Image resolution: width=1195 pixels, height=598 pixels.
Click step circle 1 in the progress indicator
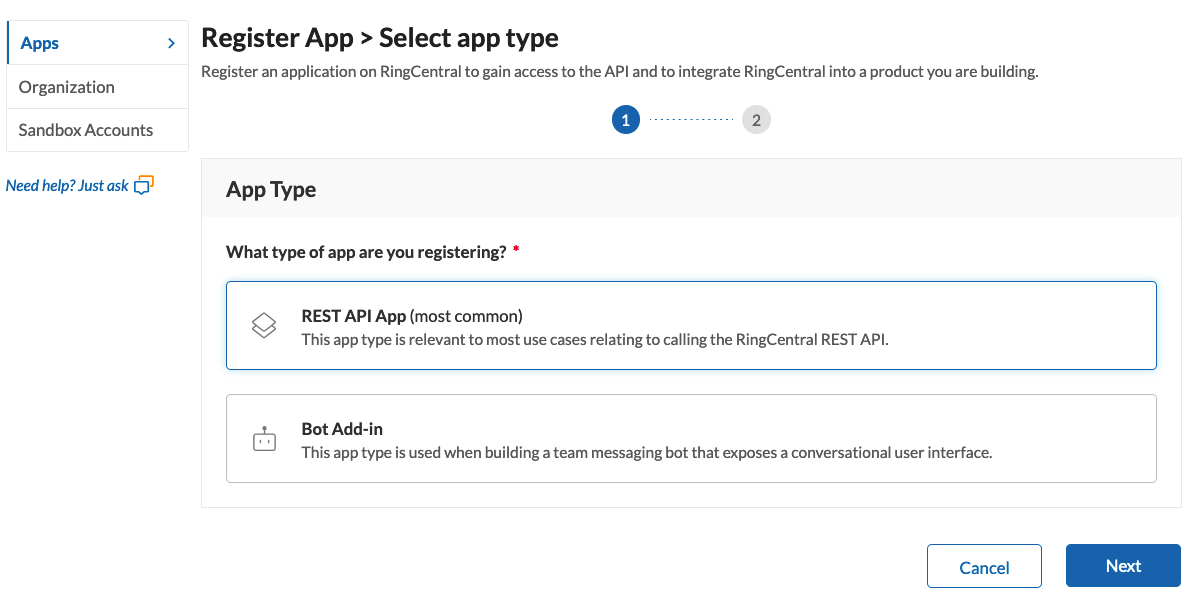pyautogui.click(x=625, y=119)
